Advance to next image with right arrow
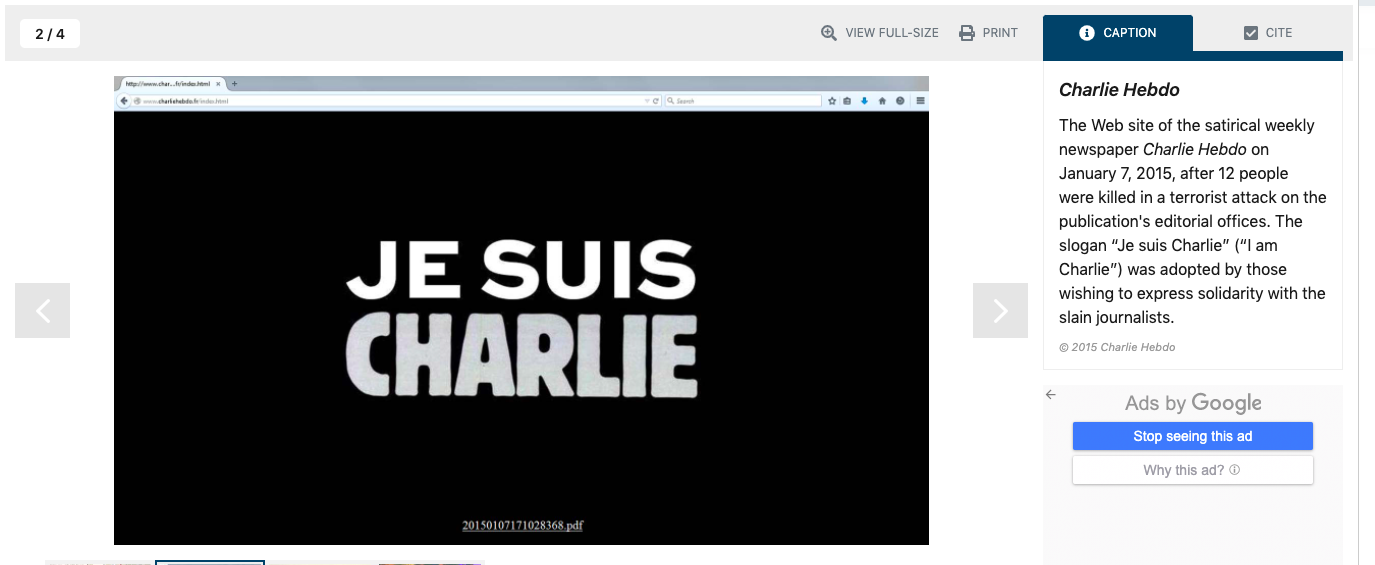 pos(1000,310)
